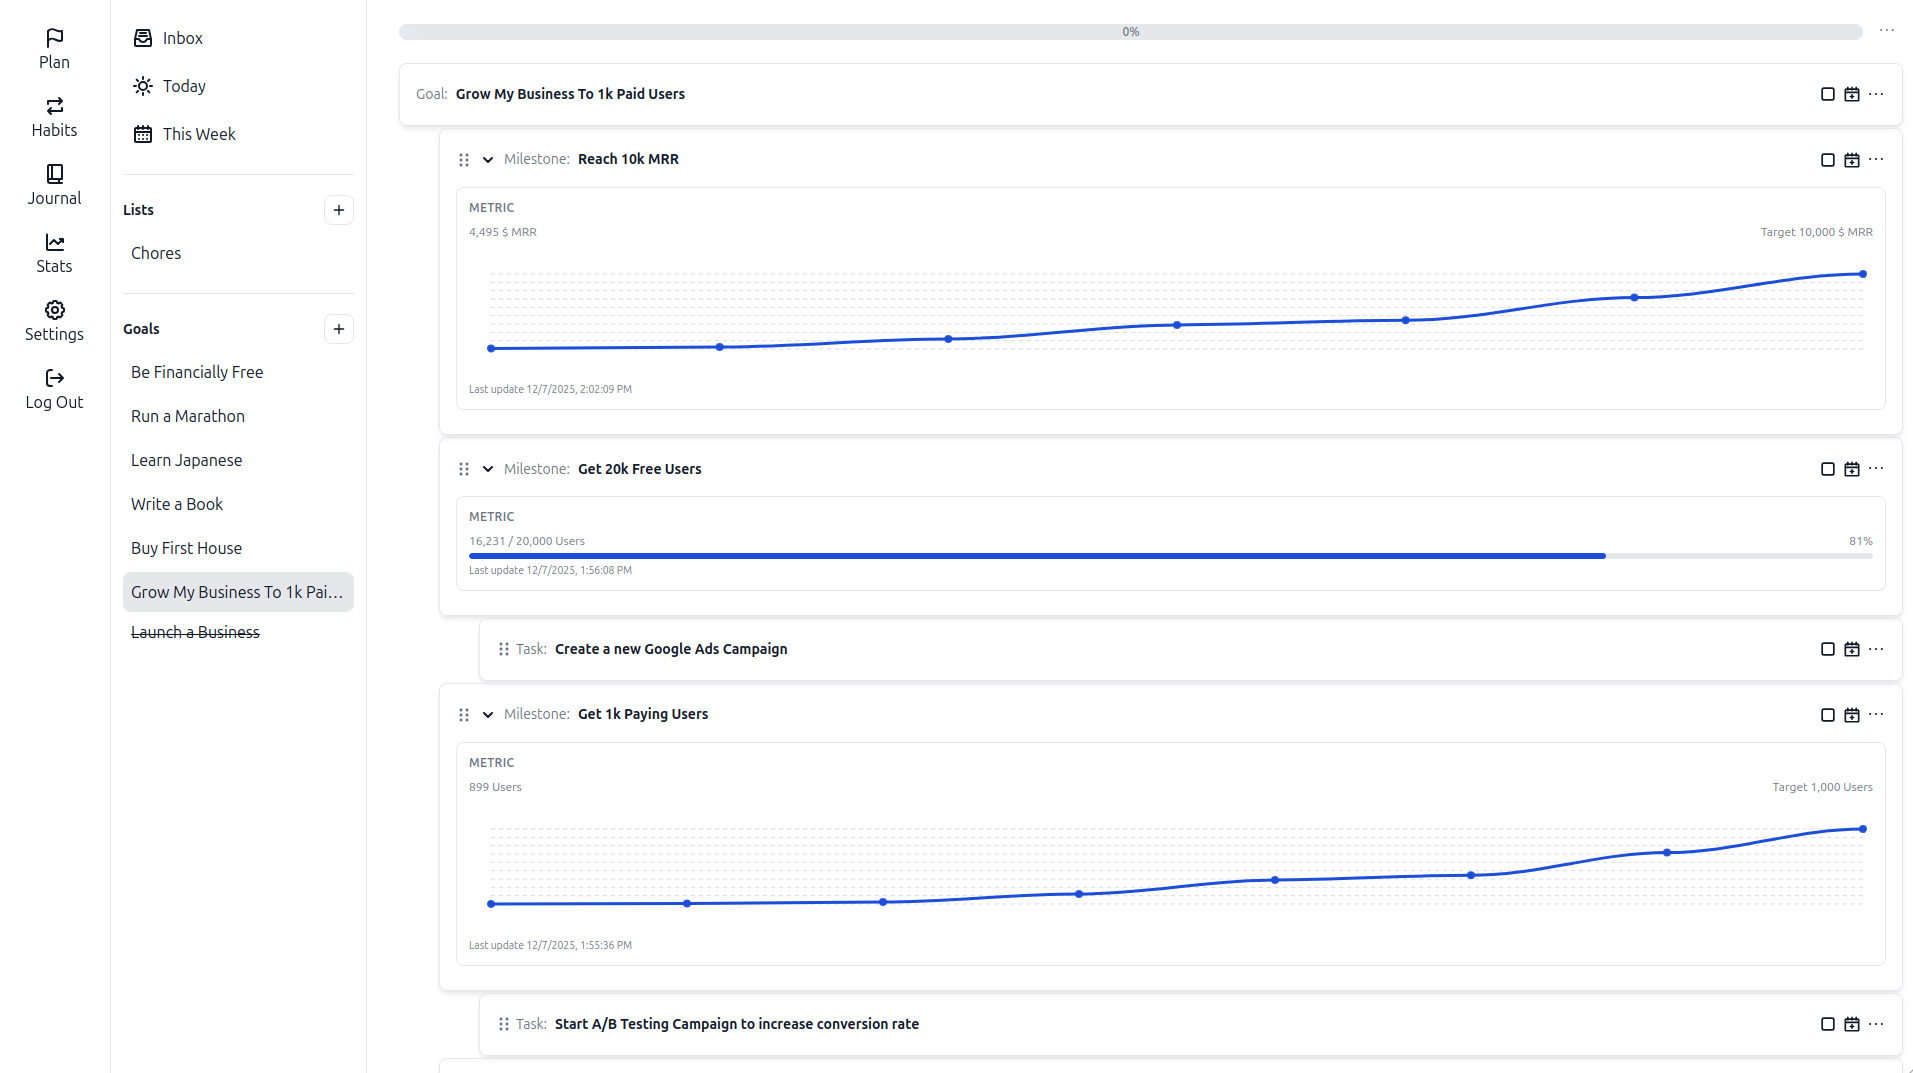Open the This Week view
The width and height of the screenshot is (1913, 1073).
[x=199, y=133]
